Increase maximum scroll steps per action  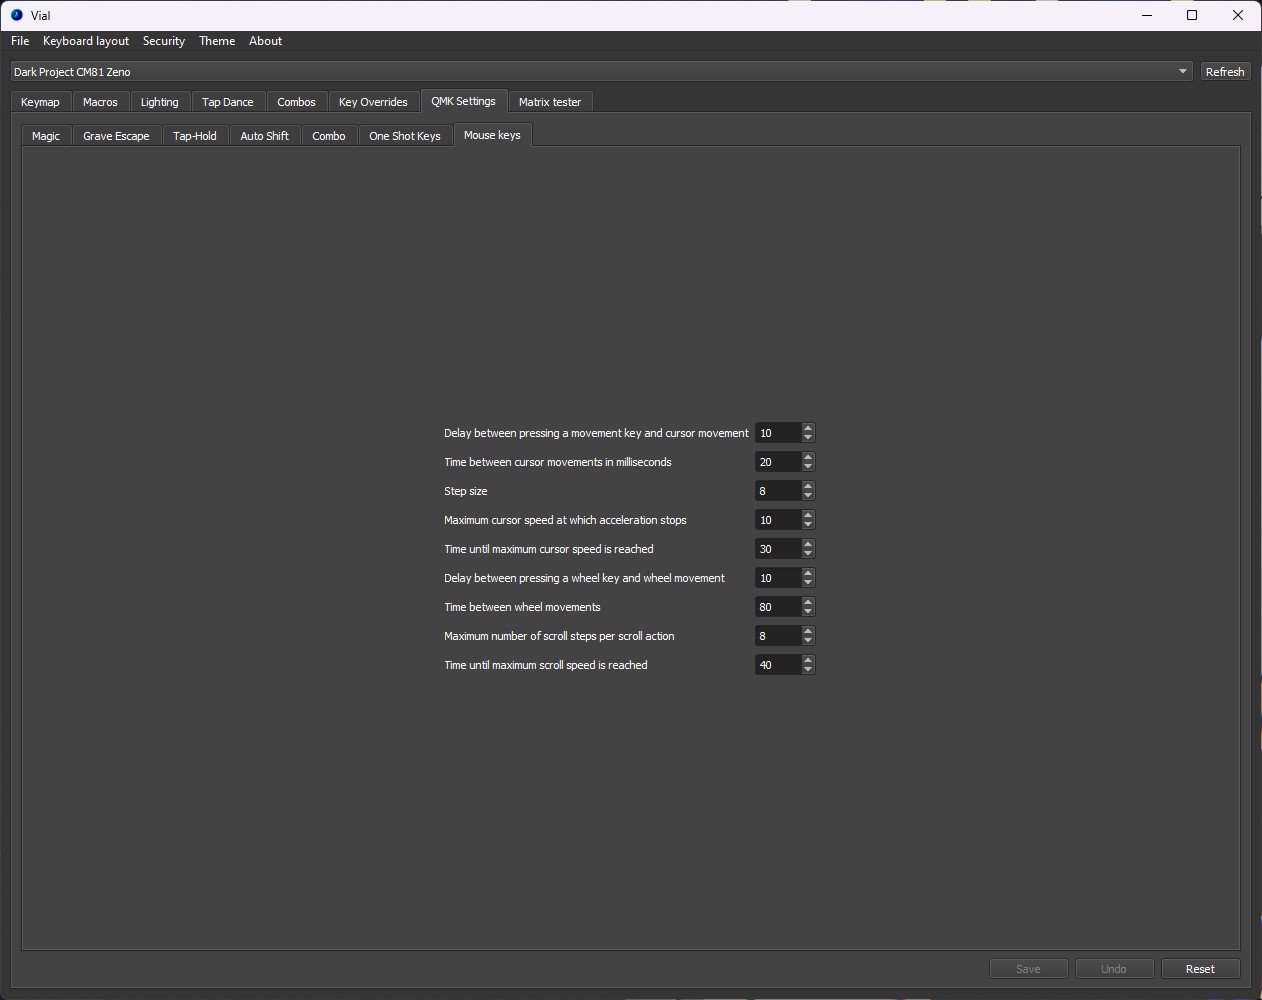click(x=808, y=631)
